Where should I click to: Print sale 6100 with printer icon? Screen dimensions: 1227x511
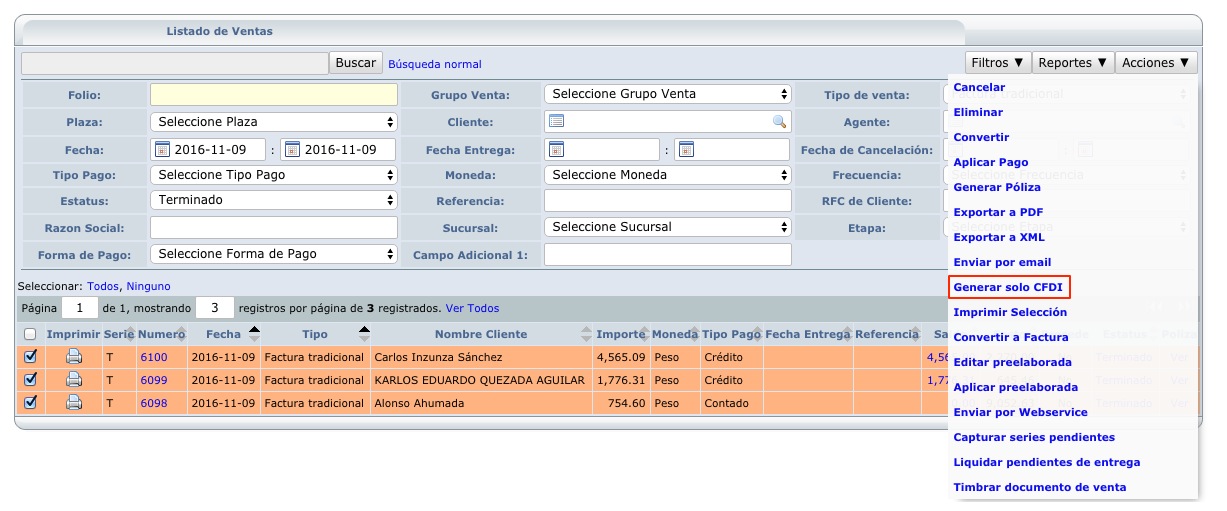coord(73,356)
